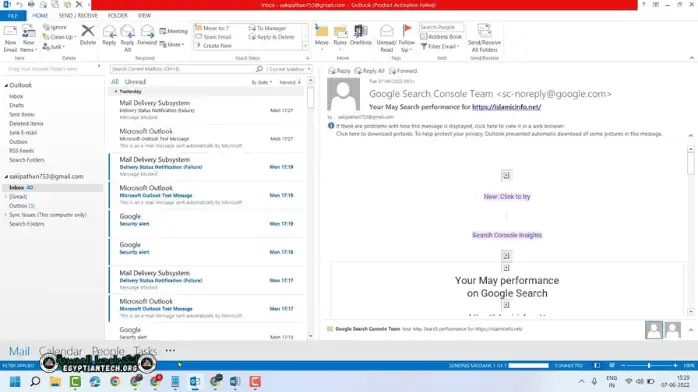Open Sync Issues (This computer only)
Image resolution: width=698 pixels, height=392 pixels.
coord(48,215)
